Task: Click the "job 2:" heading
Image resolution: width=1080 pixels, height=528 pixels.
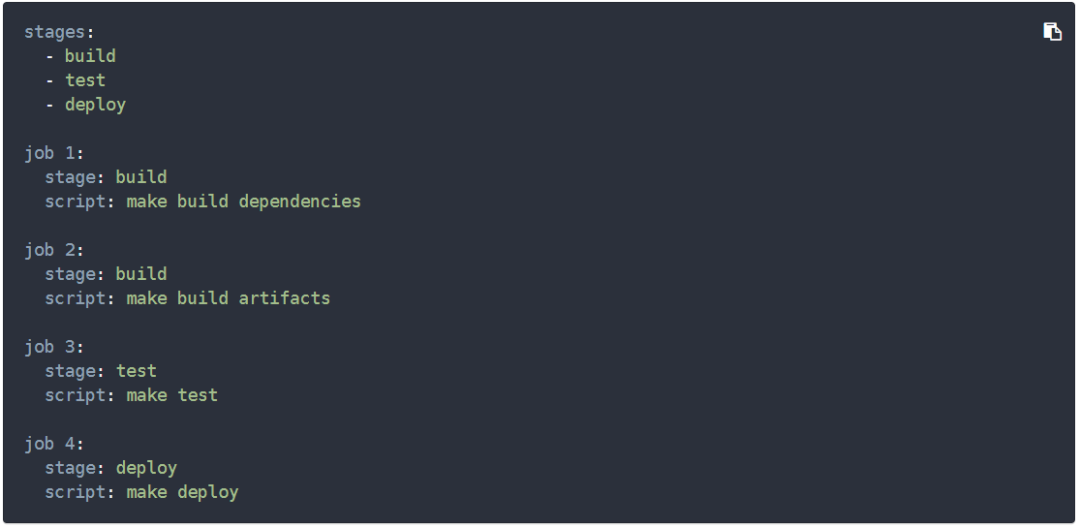Action: 54,250
